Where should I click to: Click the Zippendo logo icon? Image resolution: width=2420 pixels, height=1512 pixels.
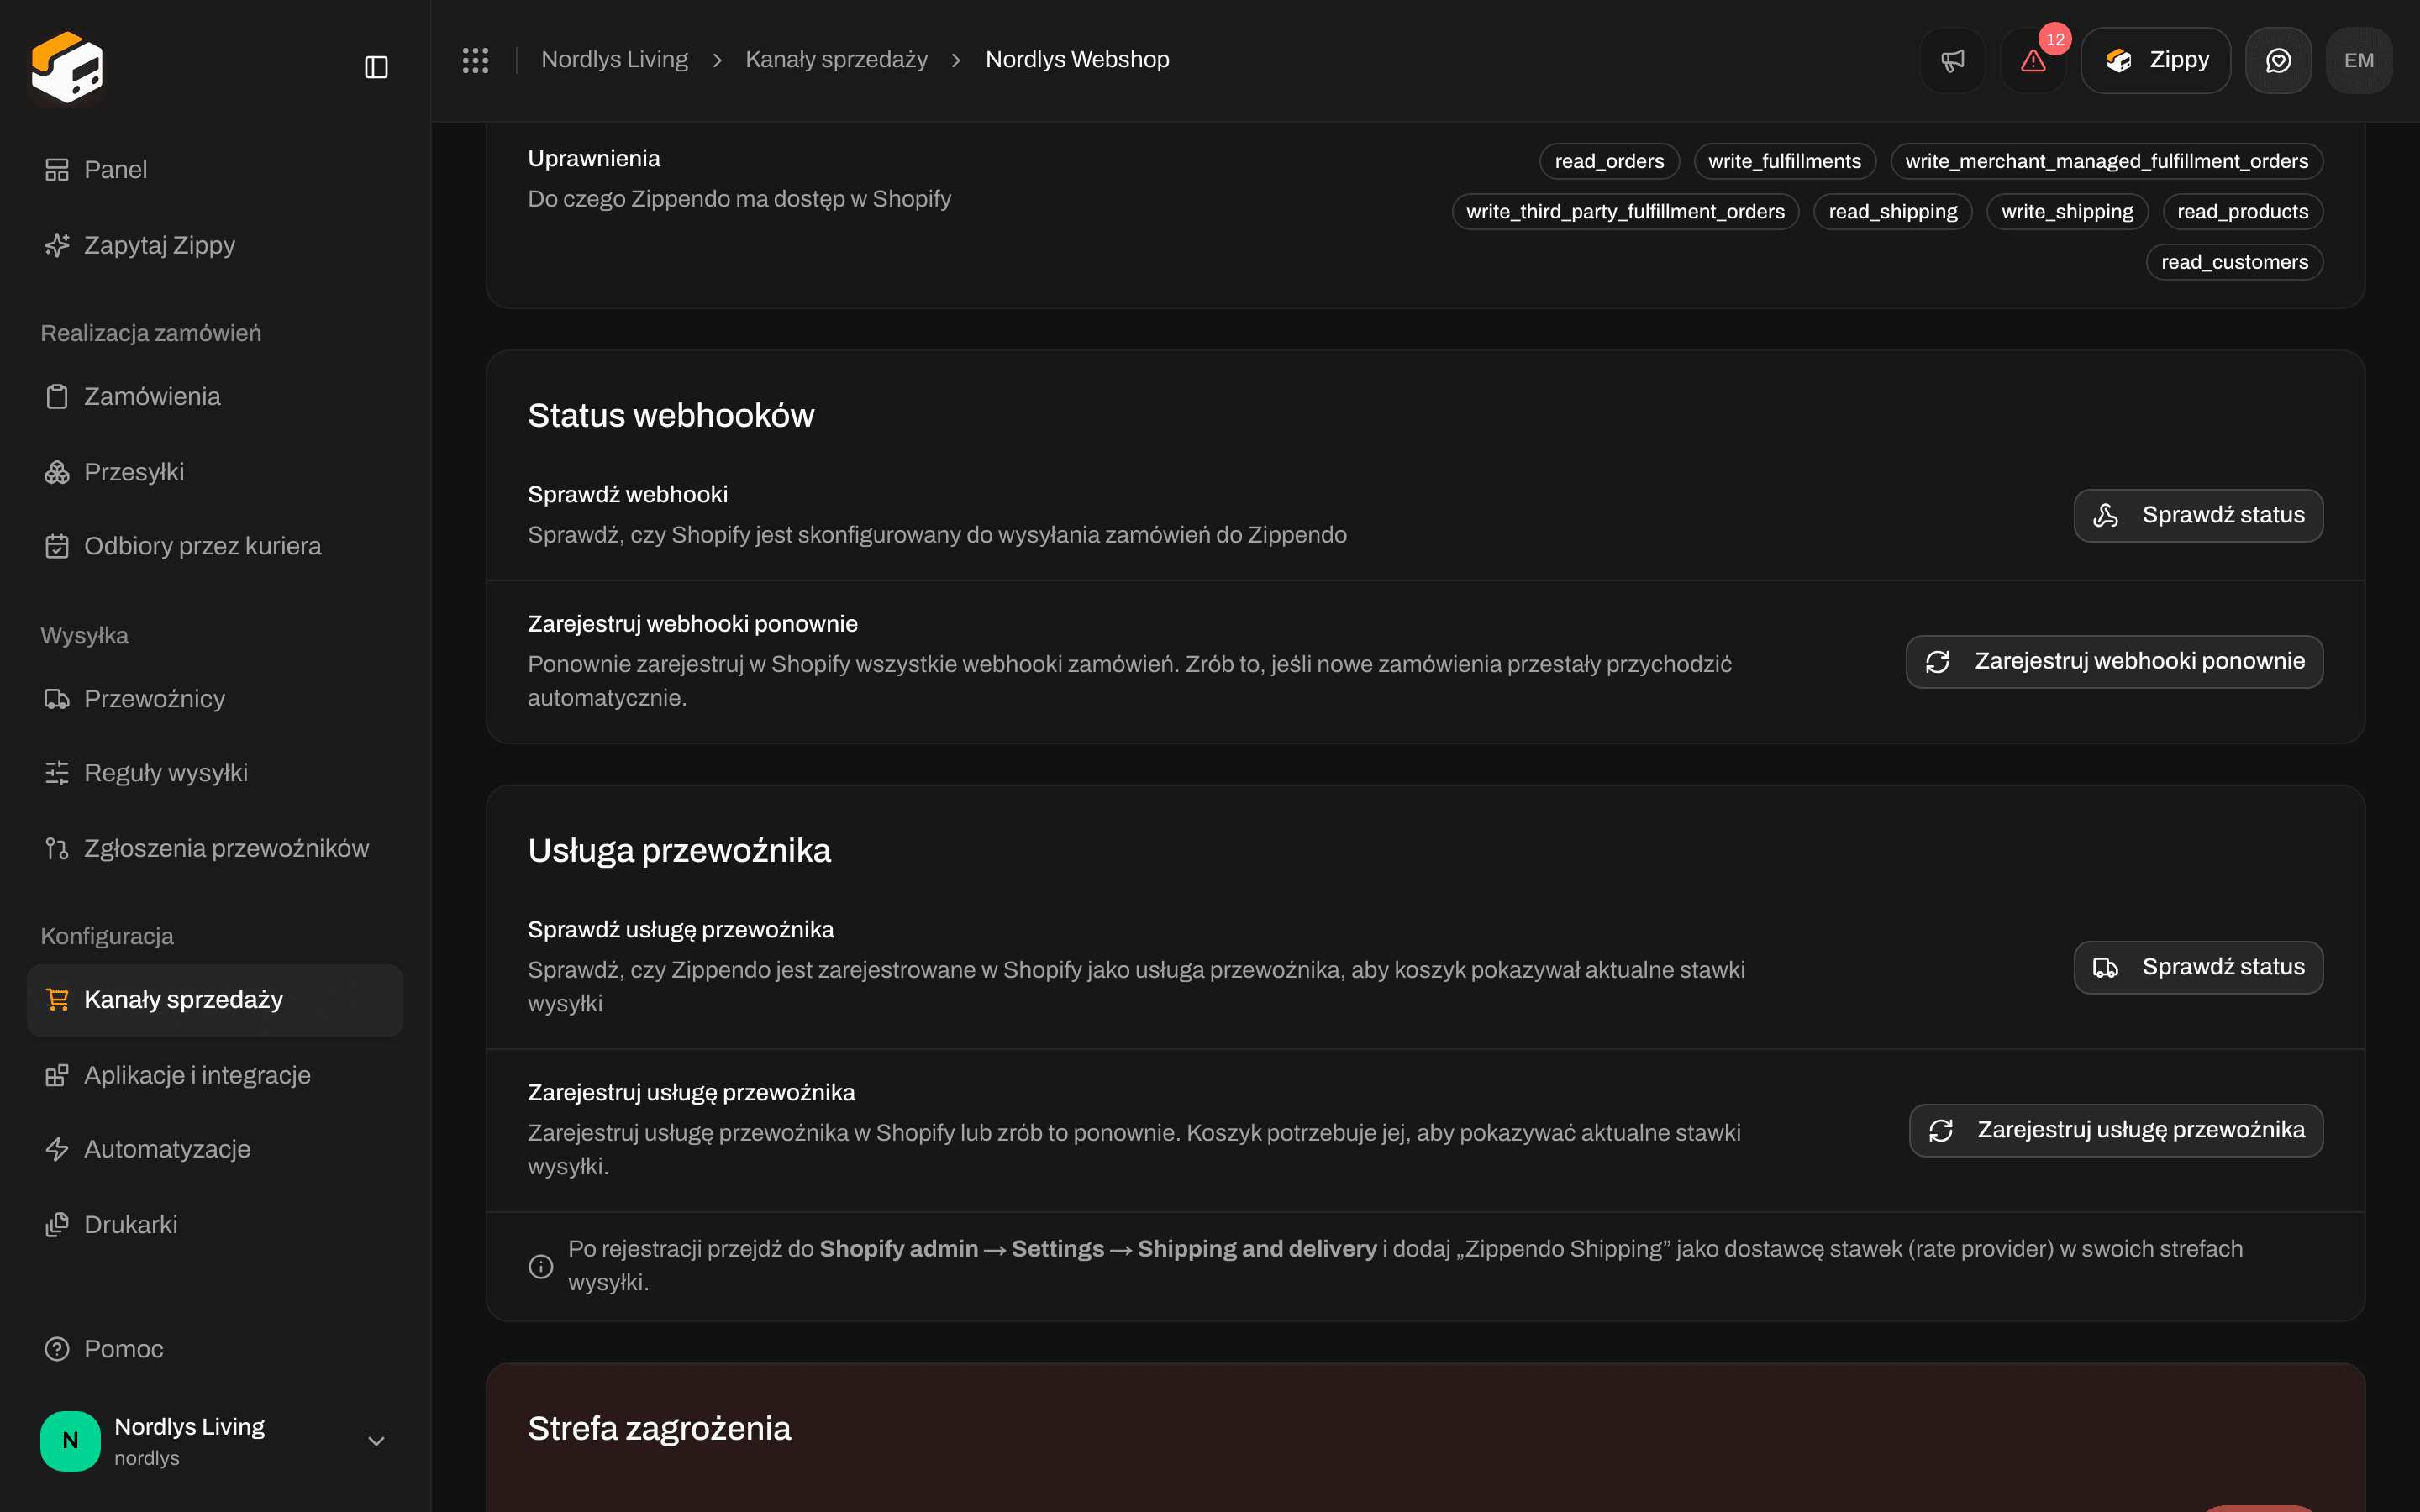(x=67, y=67)
